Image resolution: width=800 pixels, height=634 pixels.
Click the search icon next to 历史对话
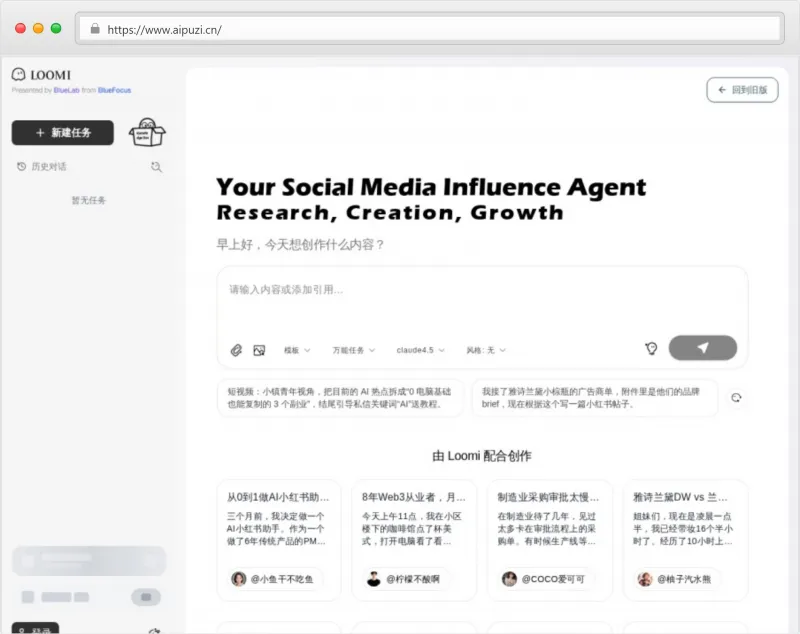pos(157,166)
